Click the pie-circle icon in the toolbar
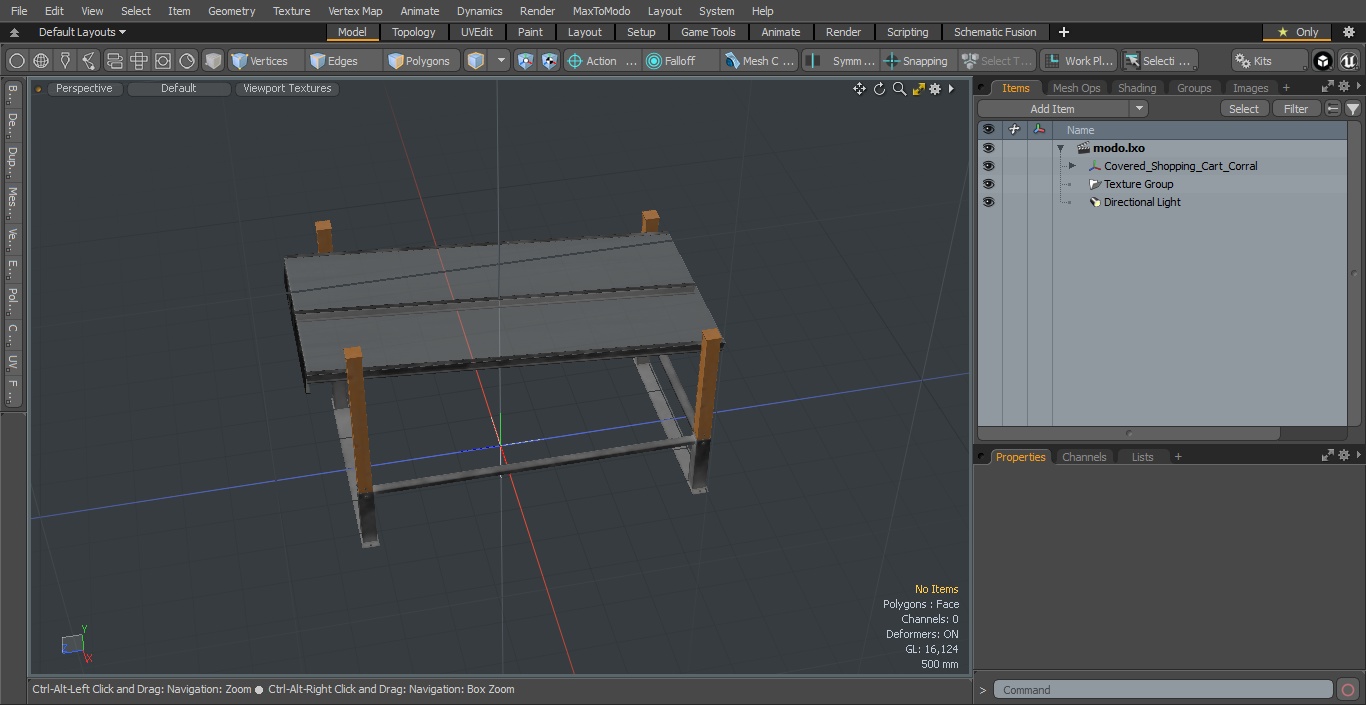The width and height of the screenshot is (1366, 705). point(187,61)
